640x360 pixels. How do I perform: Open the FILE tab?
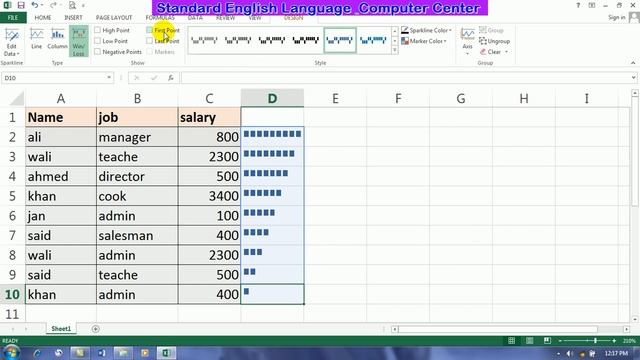(x=13, y=18)
